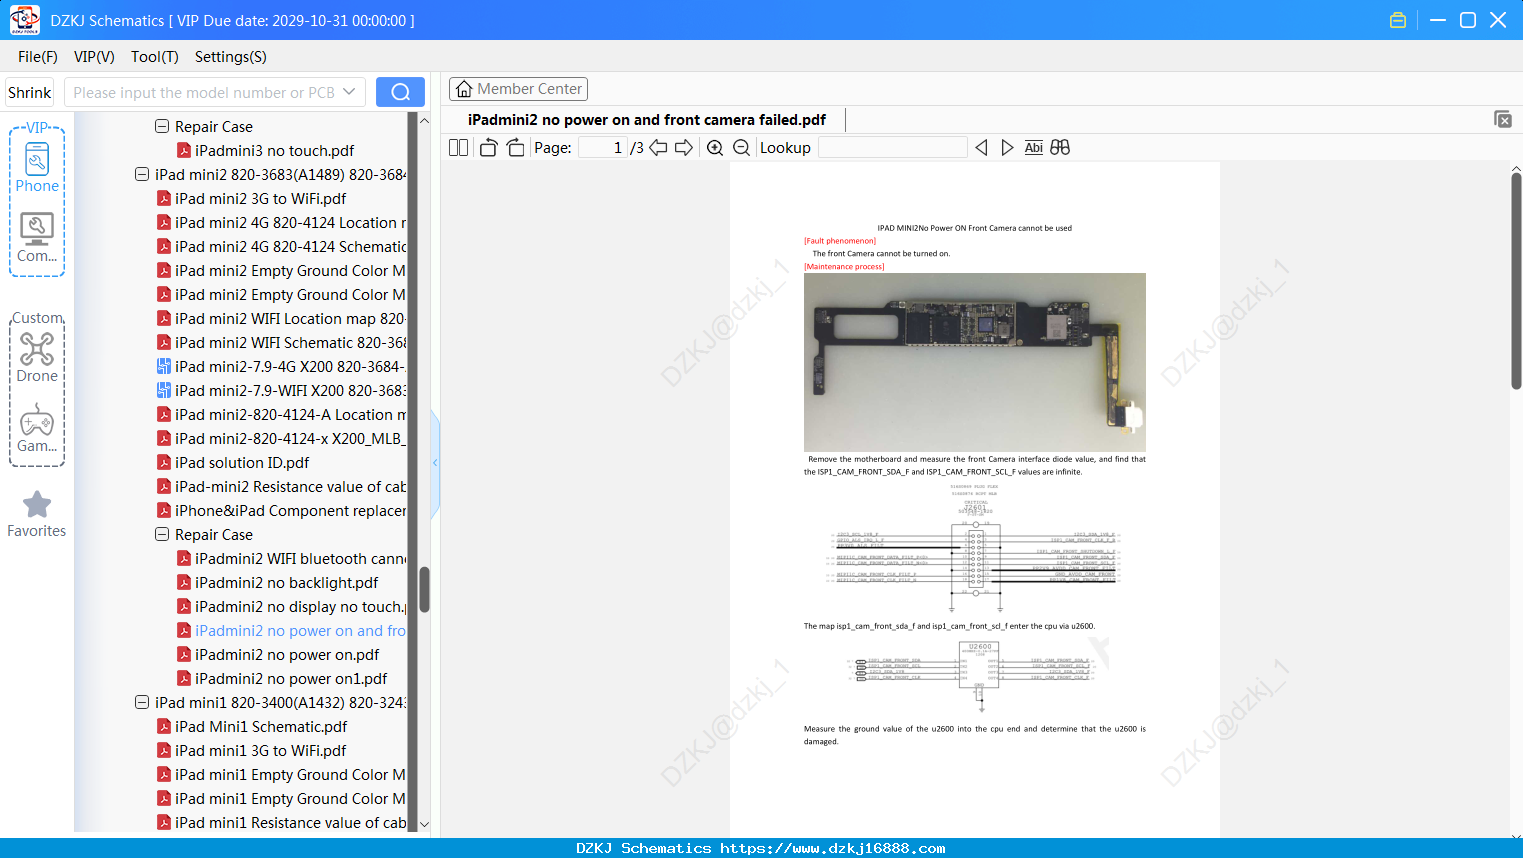Open iPadmini3 no touch.pdf
This screenshot has height=858, width=1523.
pyautogui.click(x=265, y=150)
